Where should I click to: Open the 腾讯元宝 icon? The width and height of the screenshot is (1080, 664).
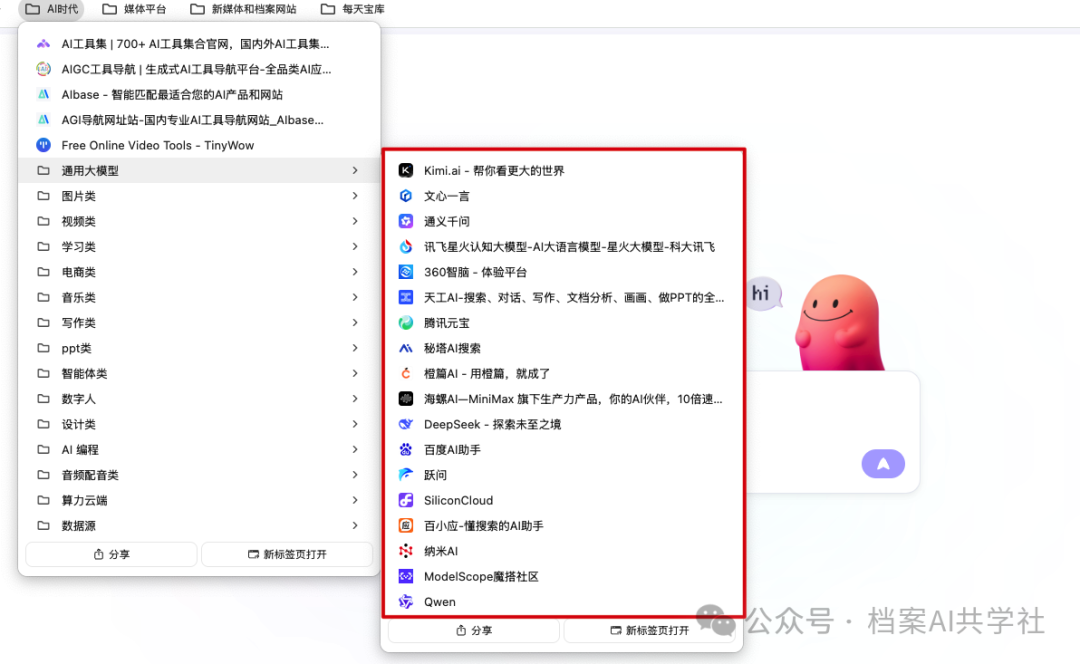click(x=406, y=323)
